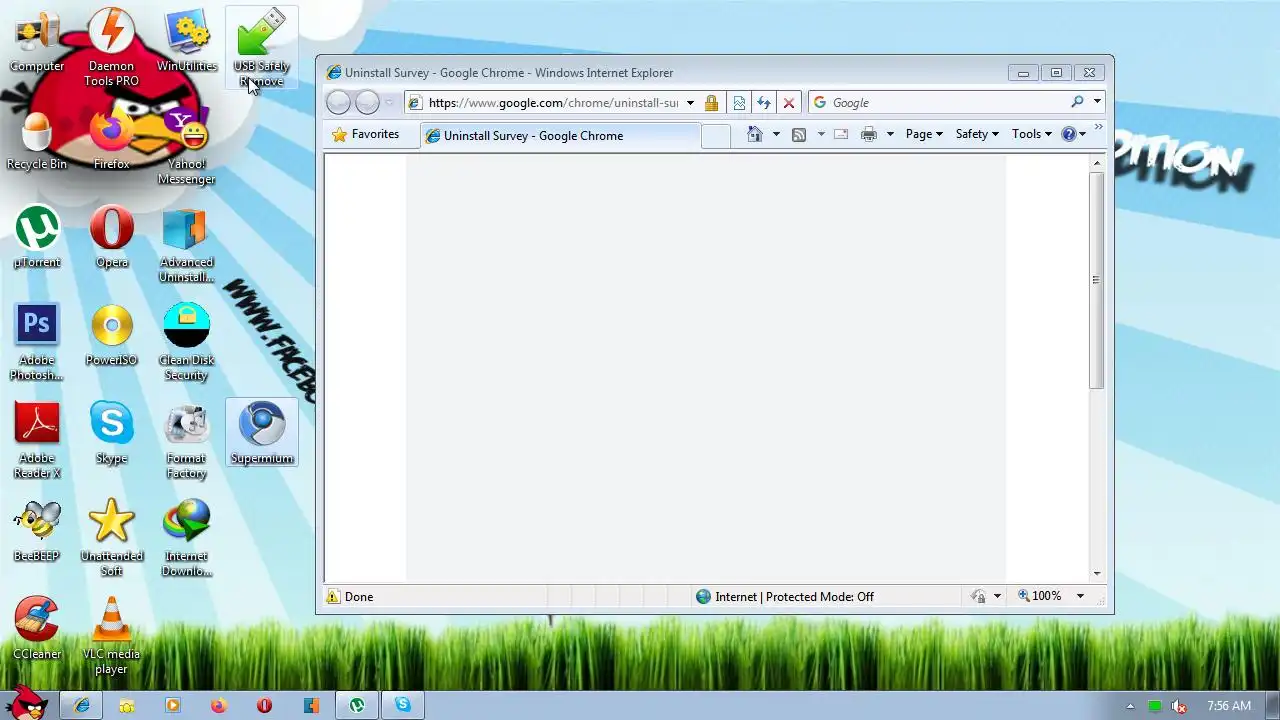Viewport: 1280px width, 720px height.
Task: Open a new blank tab
Action: [x=716, y=136]
